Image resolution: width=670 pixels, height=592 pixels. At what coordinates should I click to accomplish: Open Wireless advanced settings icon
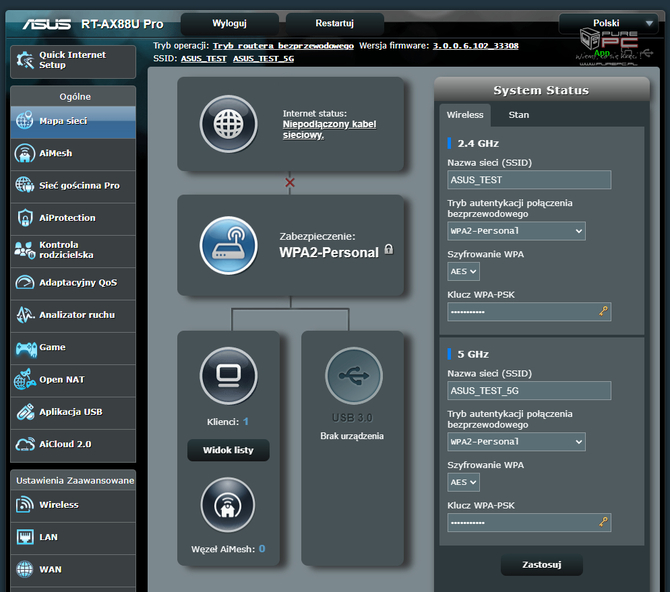tap(24, 504)
